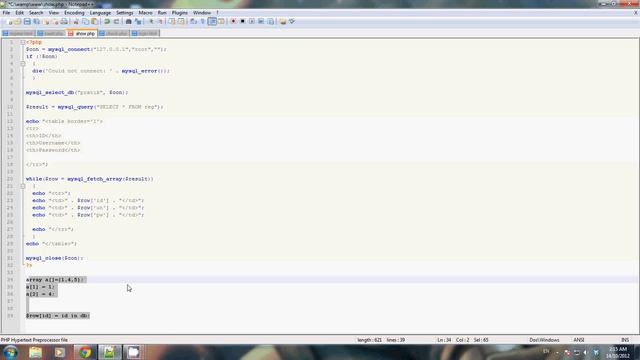Screen dimensions: 640x360
Task: Create a new file from toolbar
Action: coord(9,21)
